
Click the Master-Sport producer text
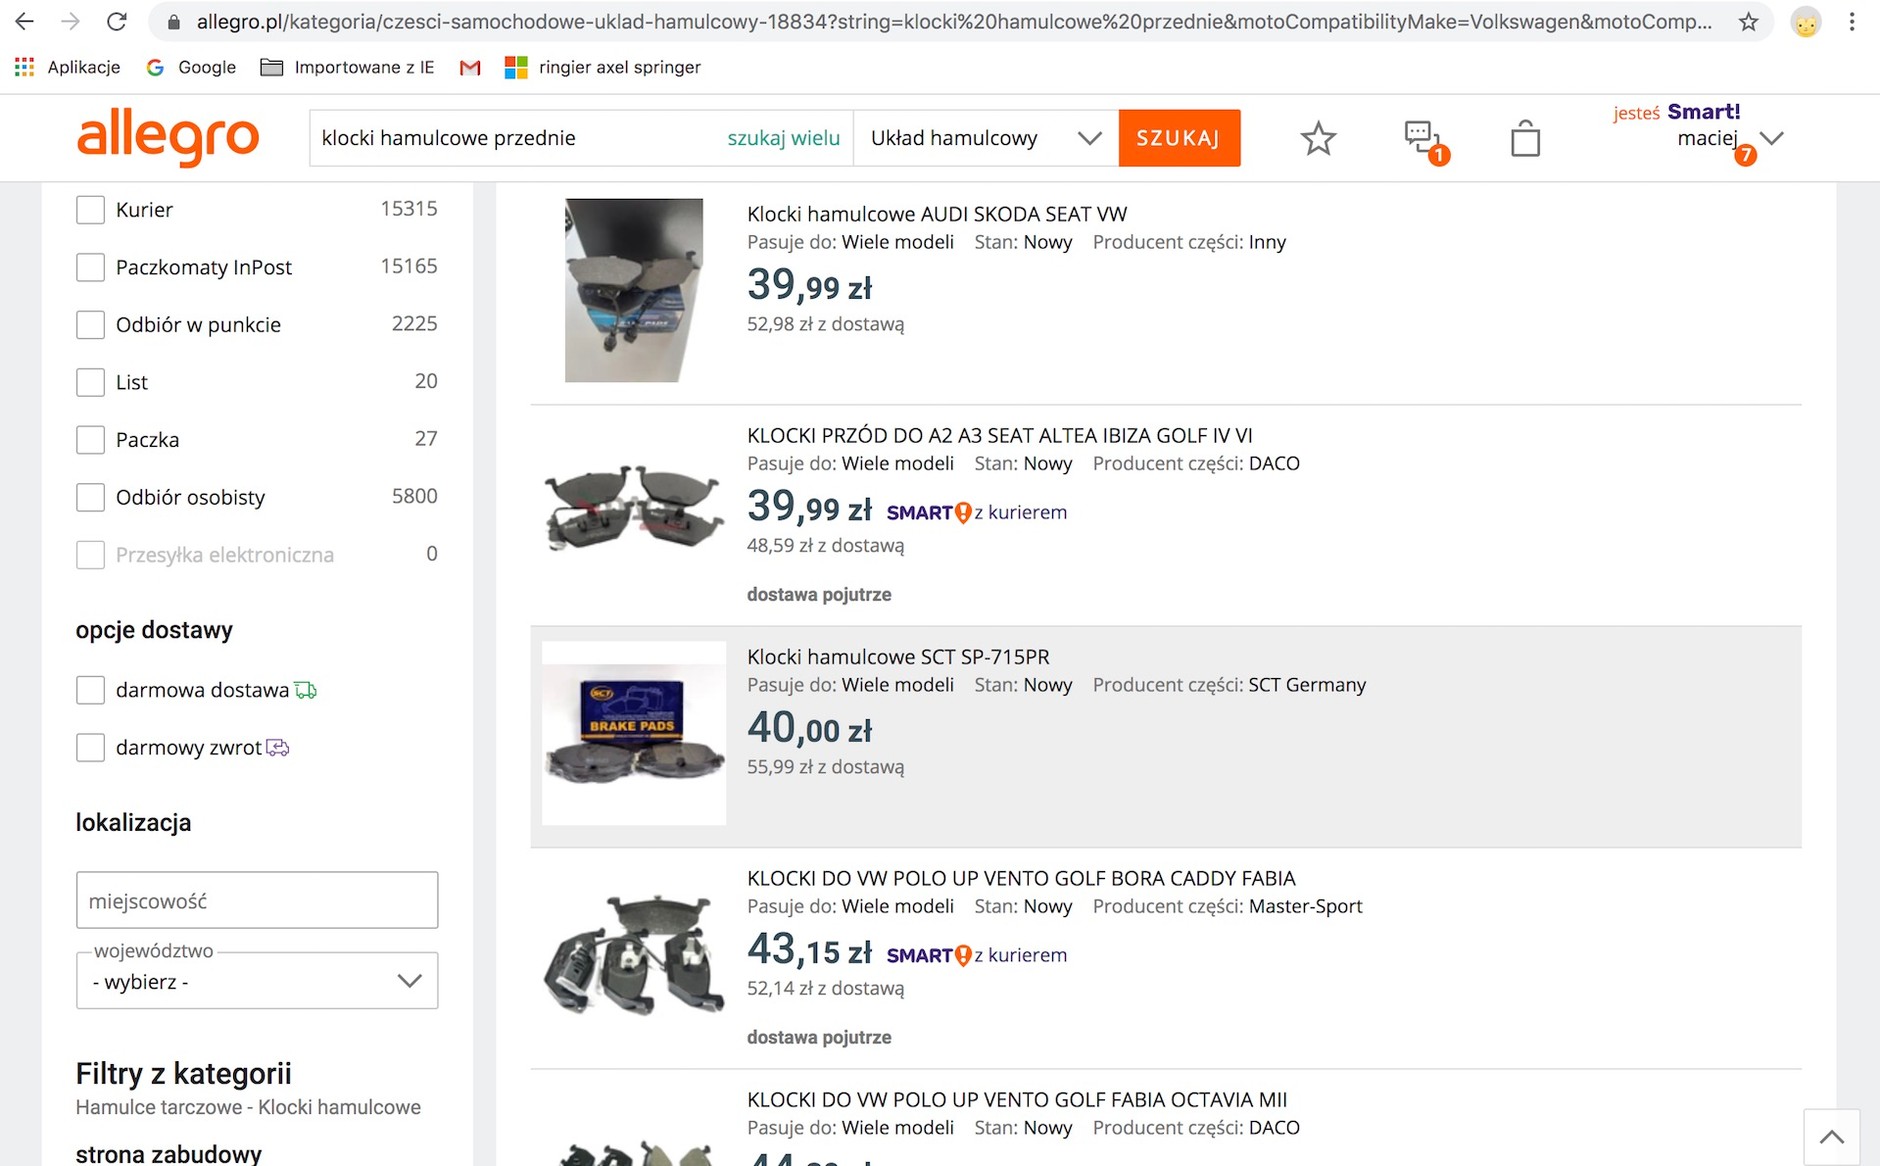pyautogui.click(x=1306, y=907)
